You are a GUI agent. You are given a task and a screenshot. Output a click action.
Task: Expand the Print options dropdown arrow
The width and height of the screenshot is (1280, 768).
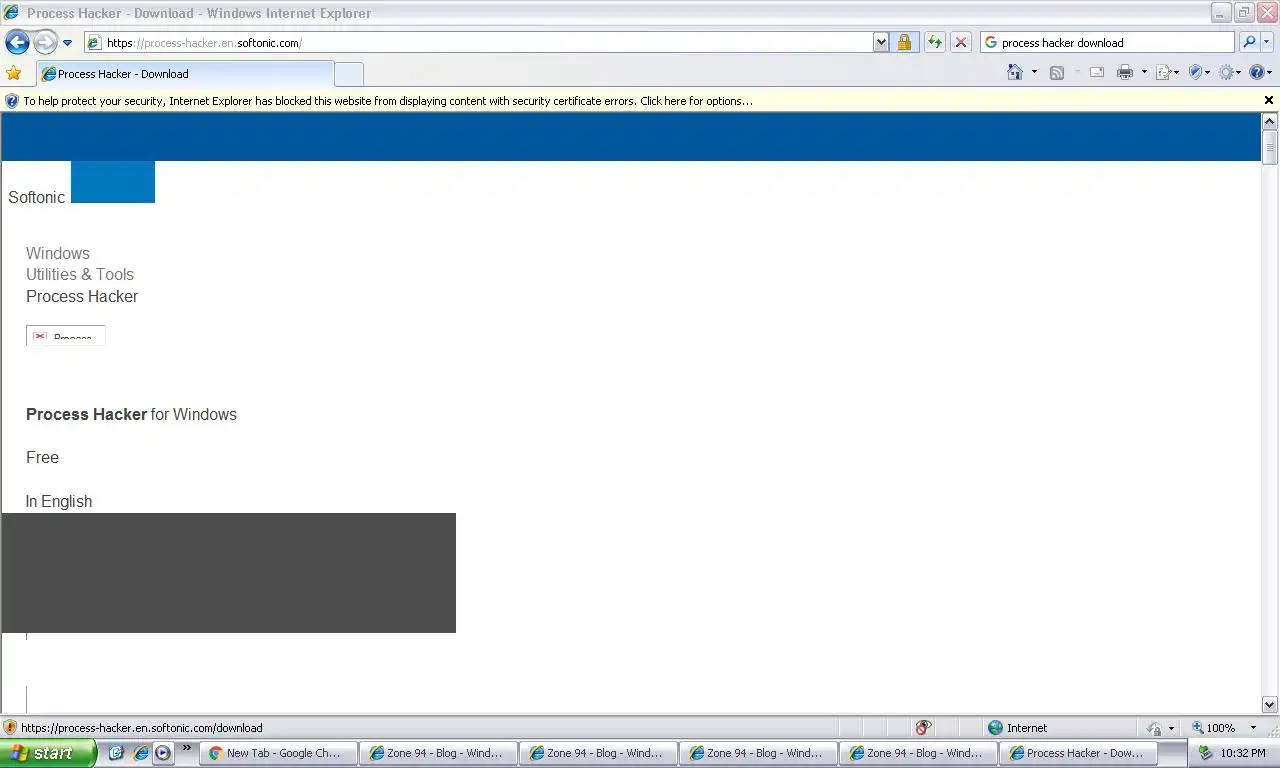(1144, 72)
